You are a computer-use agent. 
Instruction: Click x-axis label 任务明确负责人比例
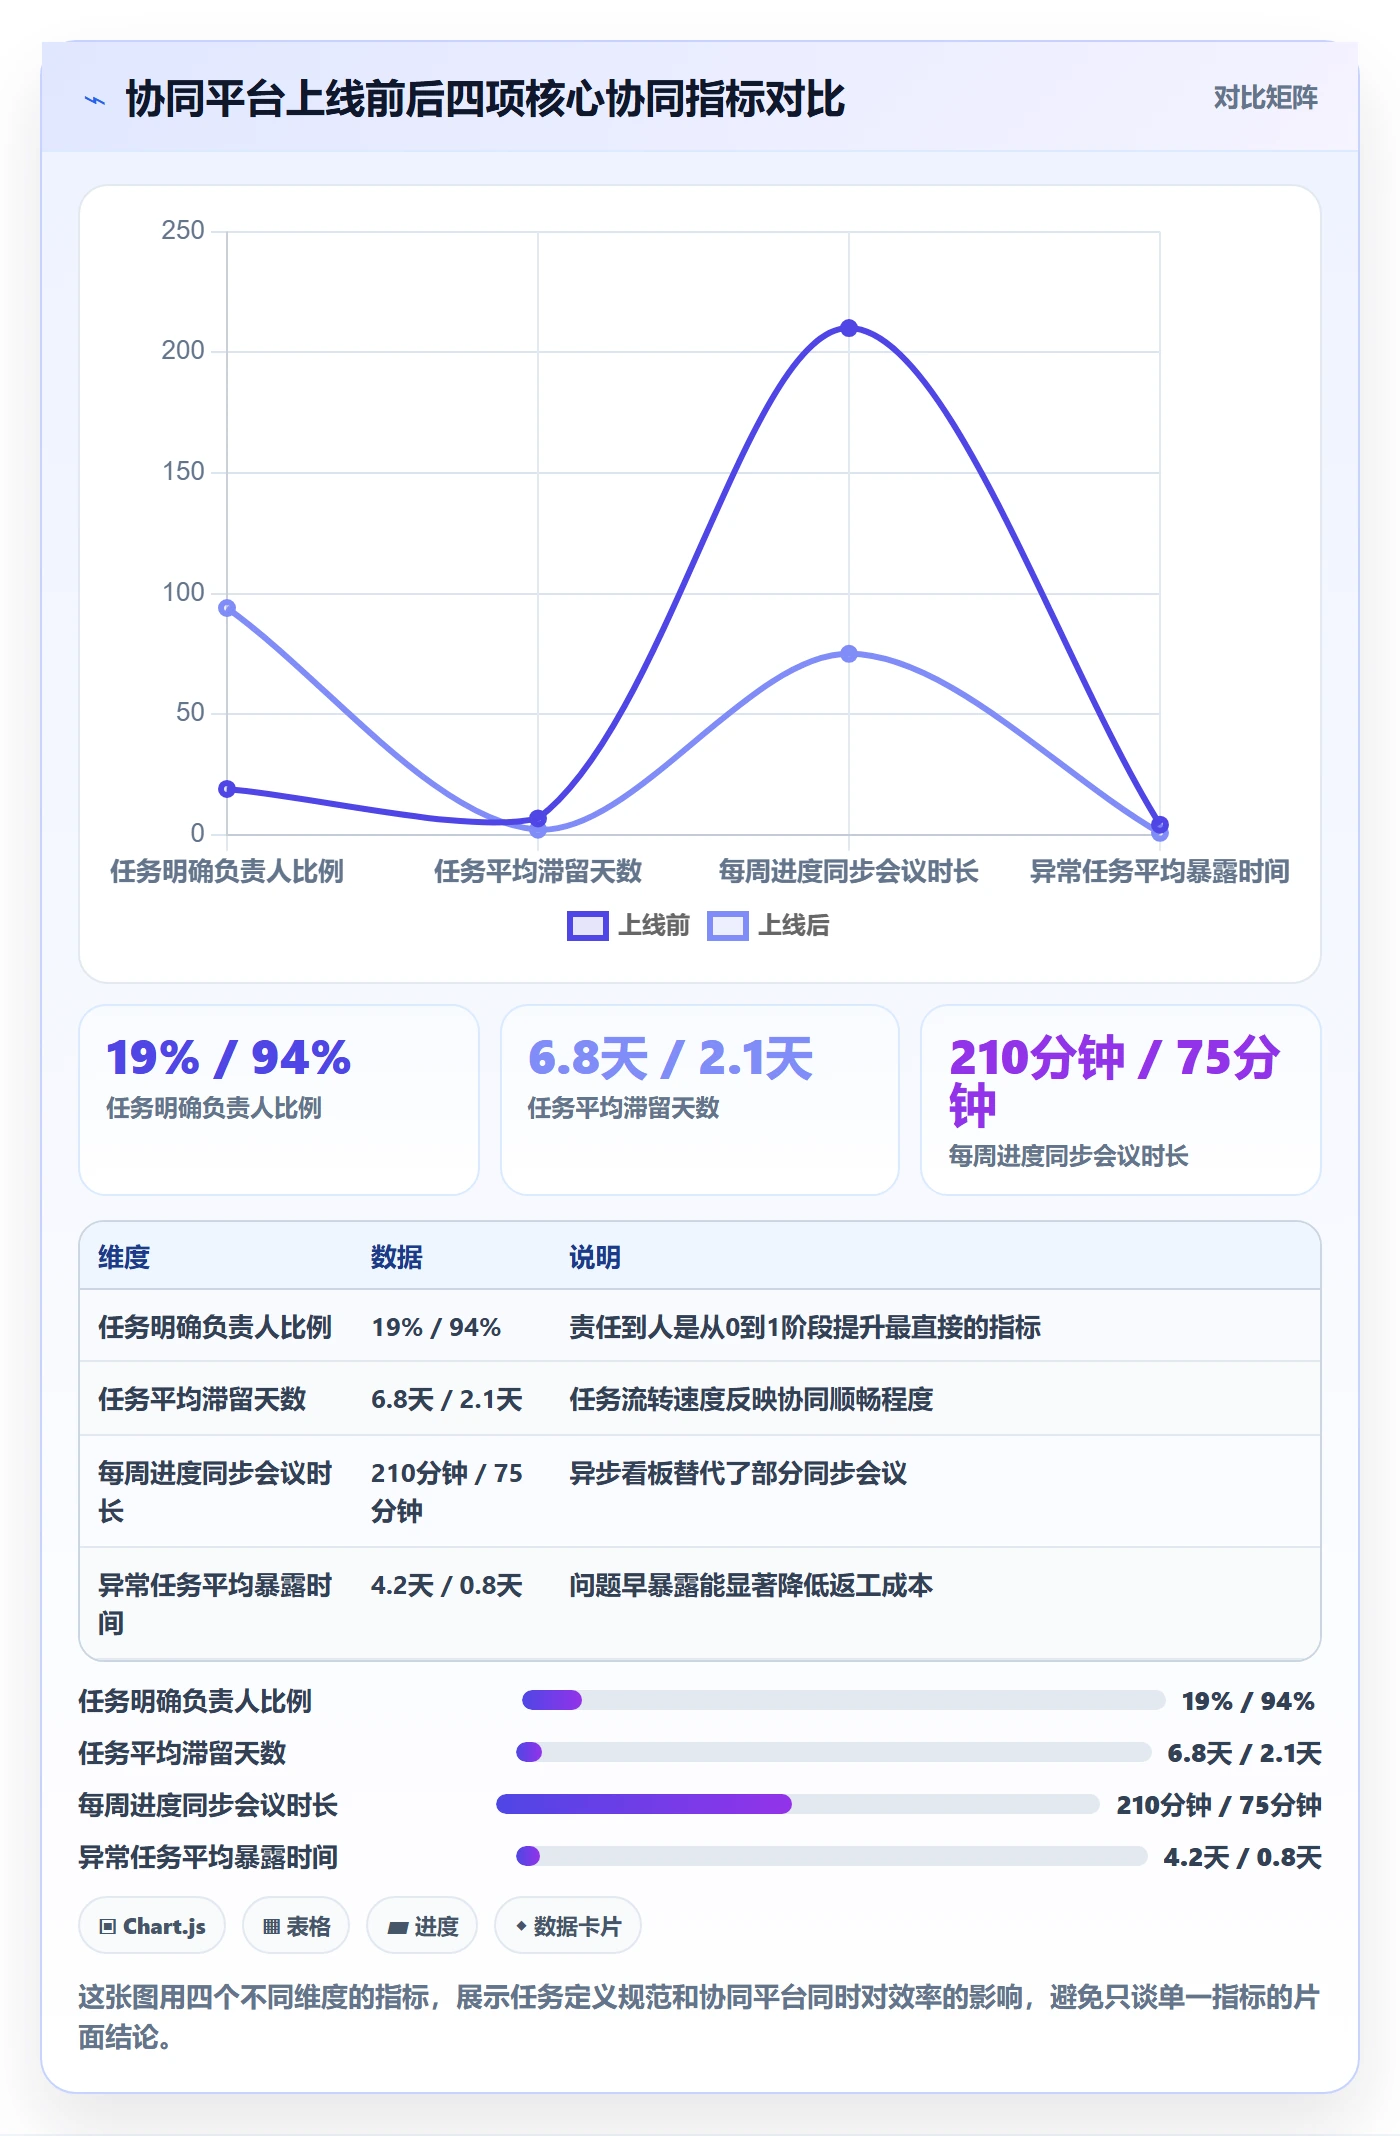[x=227, y=871]
